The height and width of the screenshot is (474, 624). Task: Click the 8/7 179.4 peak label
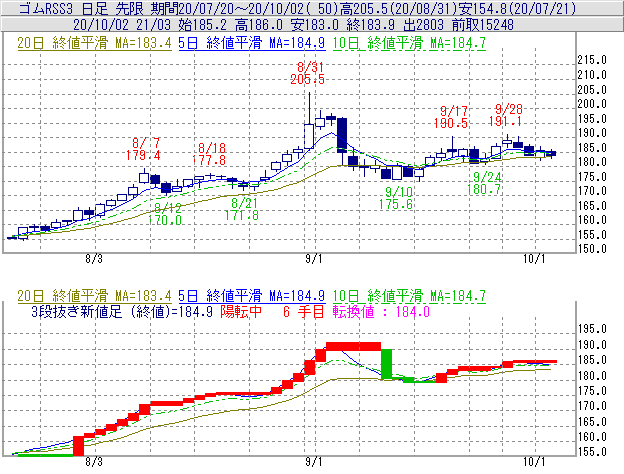click(x=143, y=149)
